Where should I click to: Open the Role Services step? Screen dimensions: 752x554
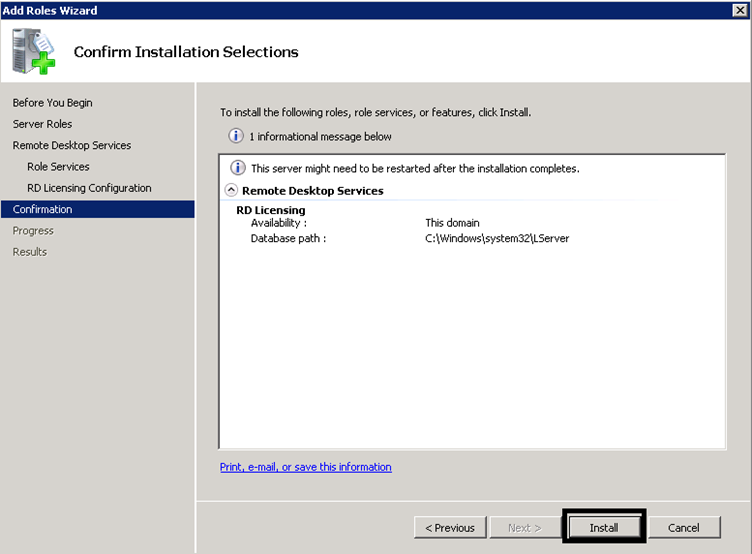pyautogui.click(x=58, y=166)
